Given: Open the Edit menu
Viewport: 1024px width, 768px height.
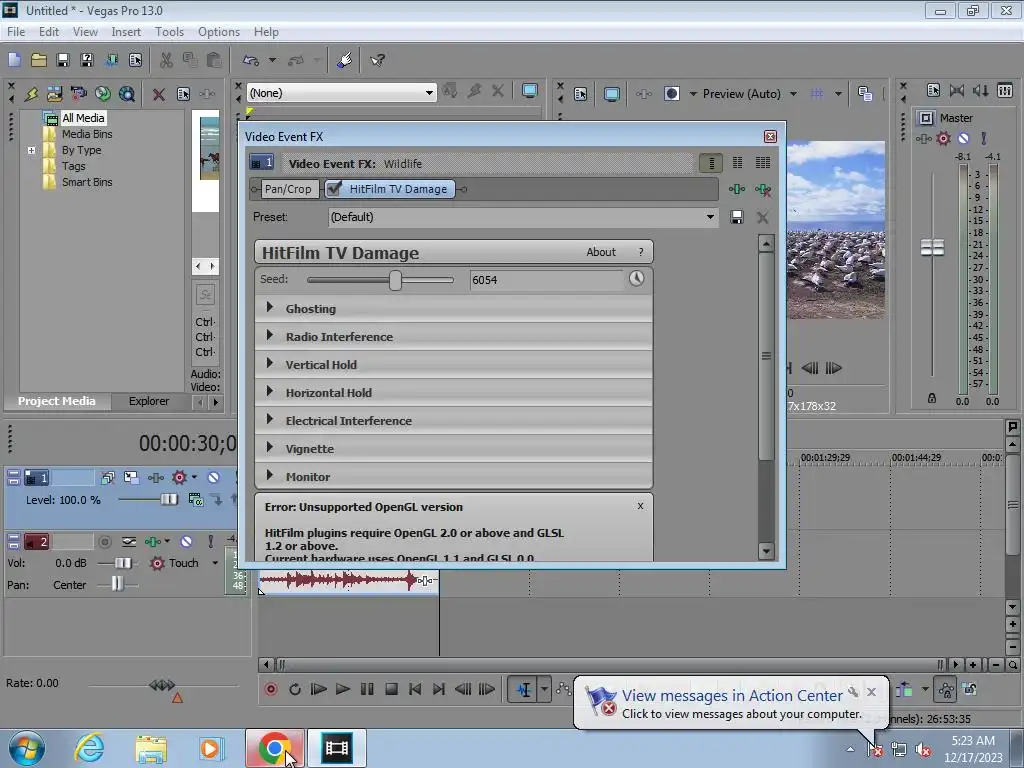Looking at the screenshot, I should [49, 31].
